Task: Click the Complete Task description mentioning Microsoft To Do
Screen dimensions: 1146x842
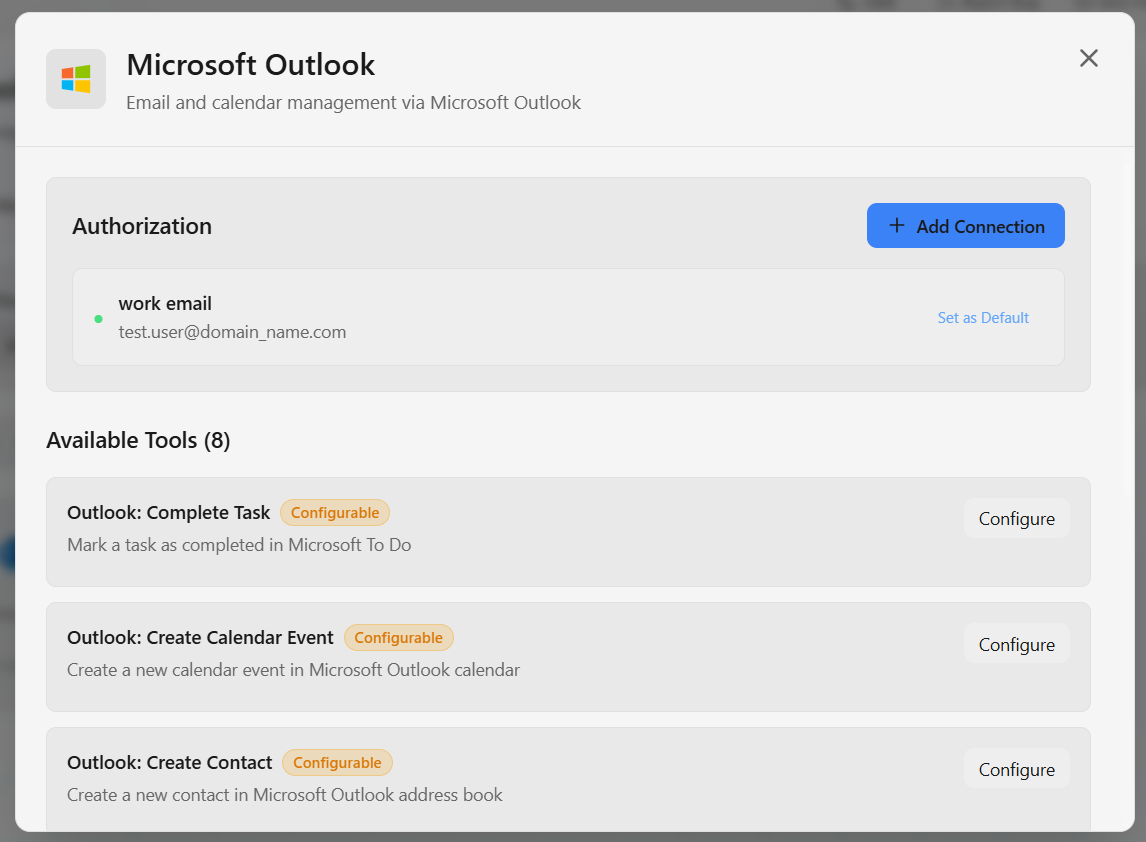Action: coord(239,545)
